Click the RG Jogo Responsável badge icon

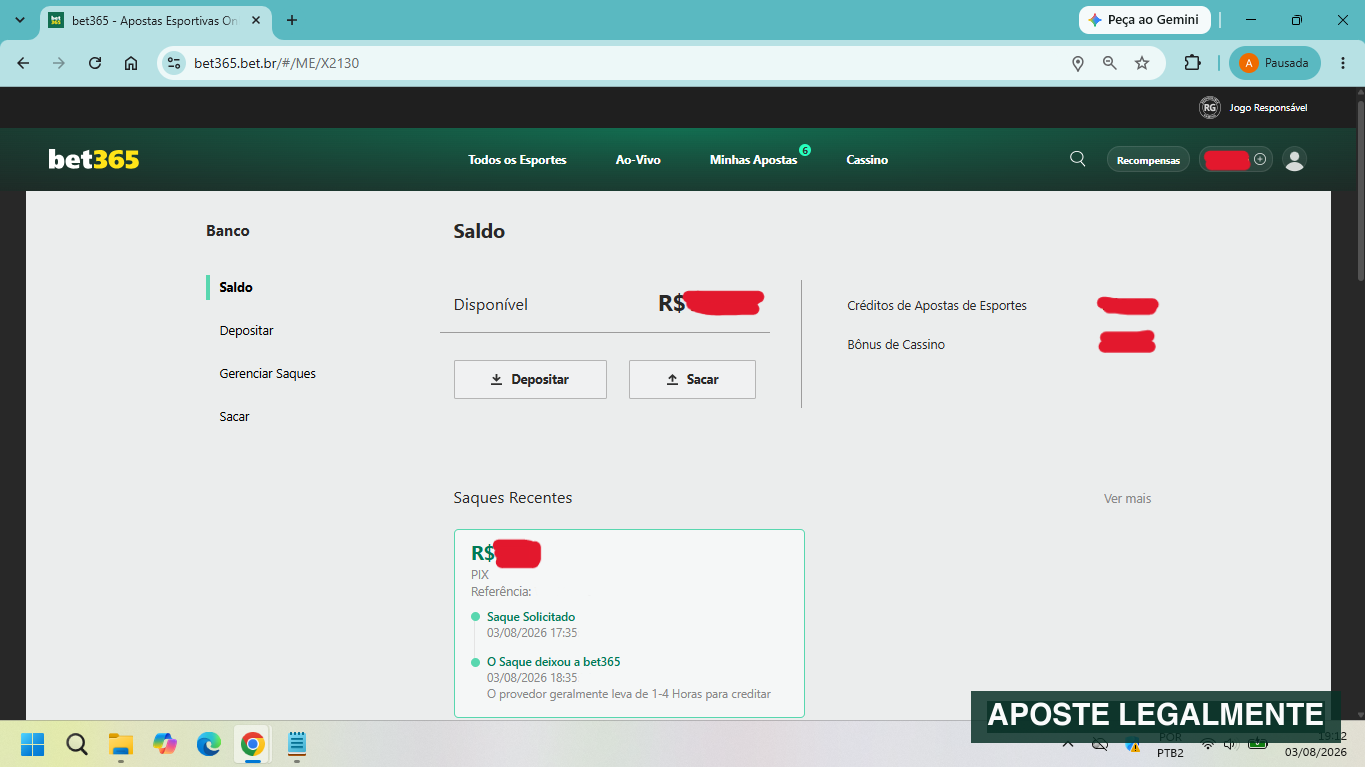1210,107
